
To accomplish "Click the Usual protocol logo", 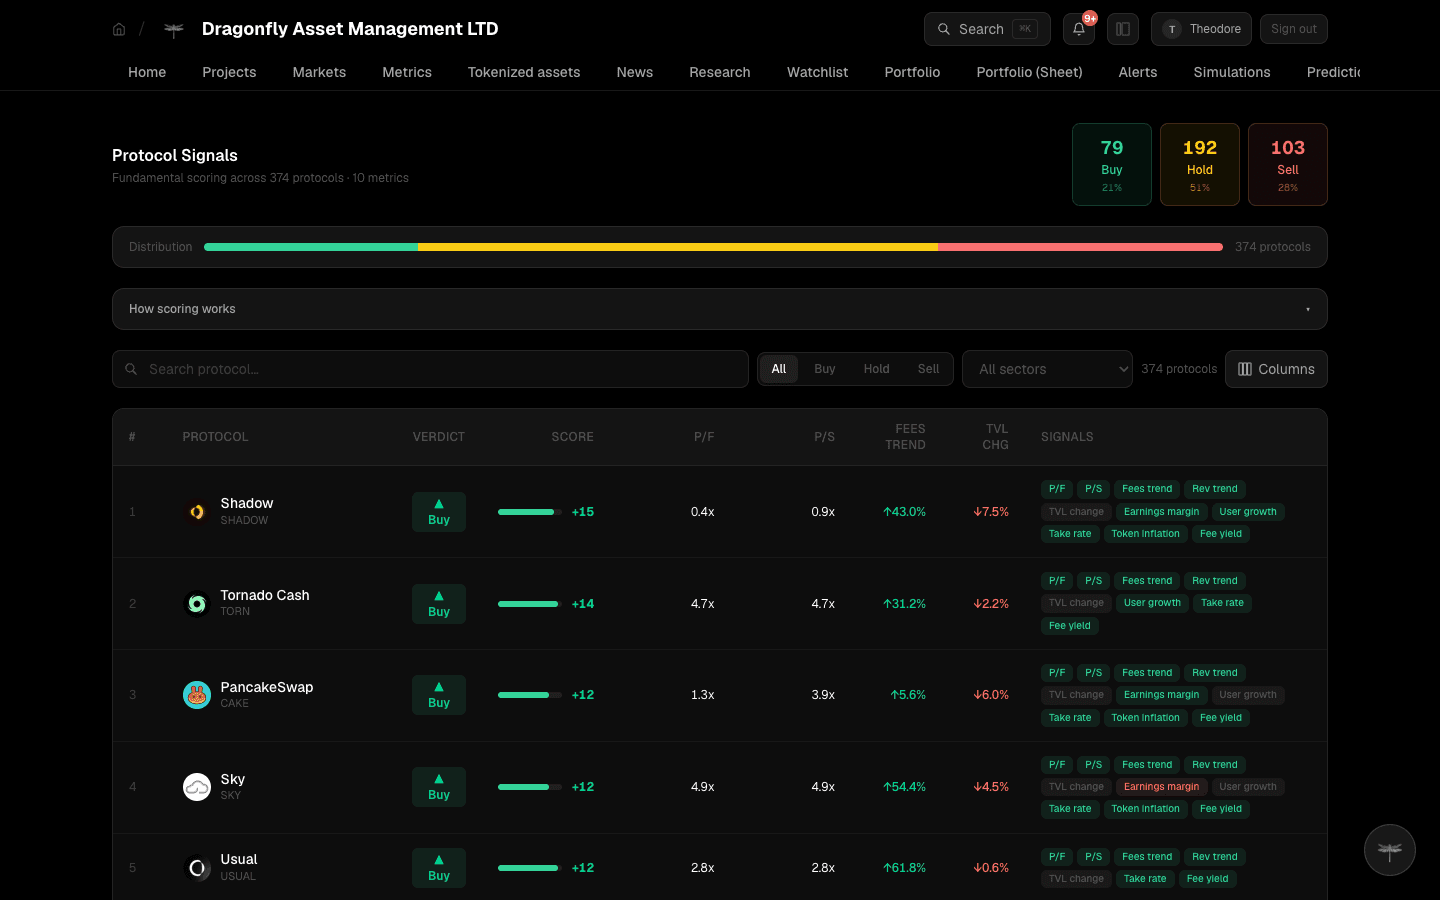I will 197,868.
